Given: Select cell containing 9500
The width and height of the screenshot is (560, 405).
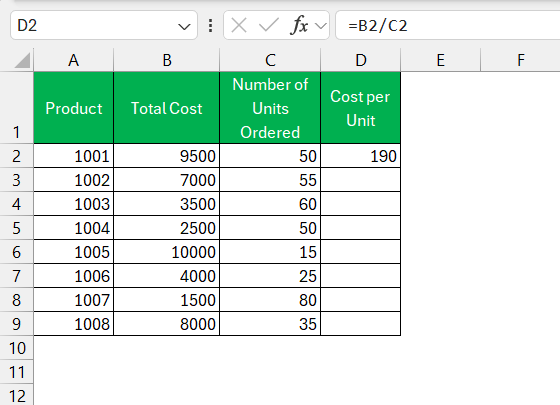Looking at the screenshot, I should click(166, 156).
